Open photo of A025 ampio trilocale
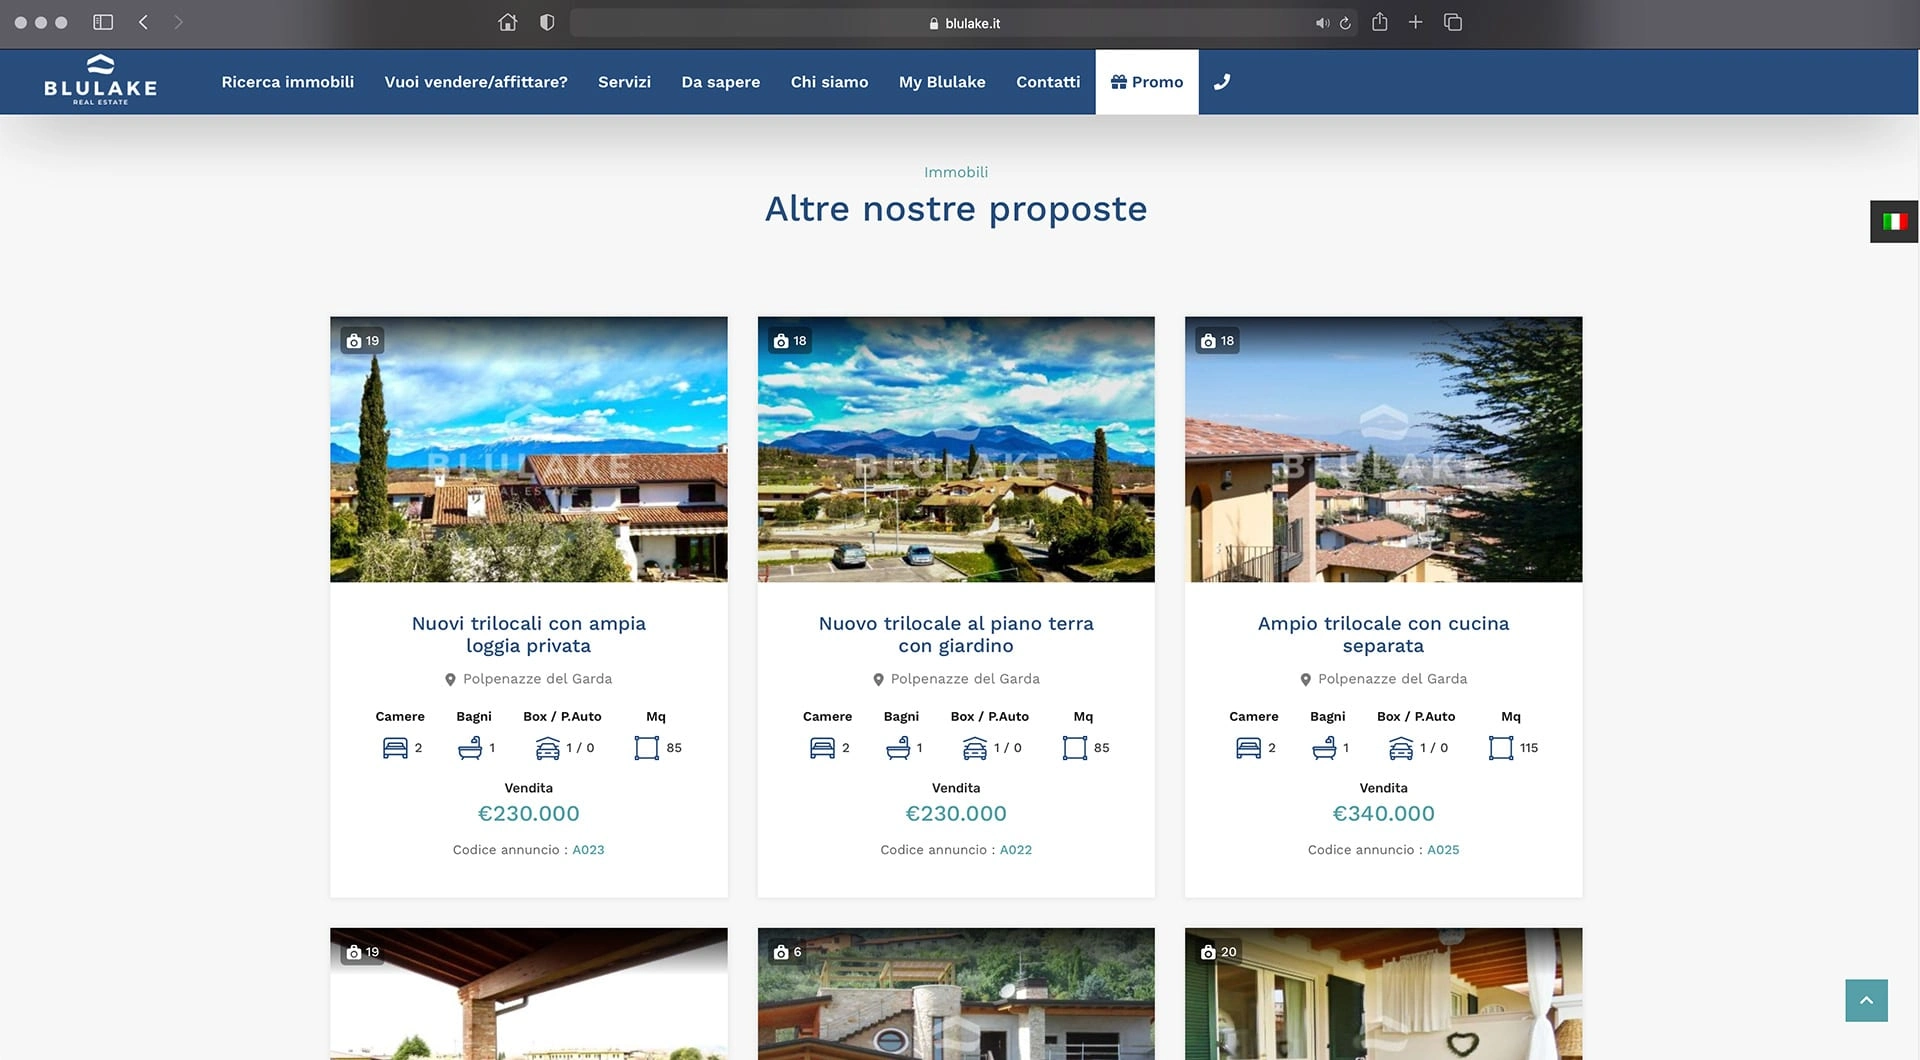The height and width of the screenshot is (1060, 1920). [1383, 449]
